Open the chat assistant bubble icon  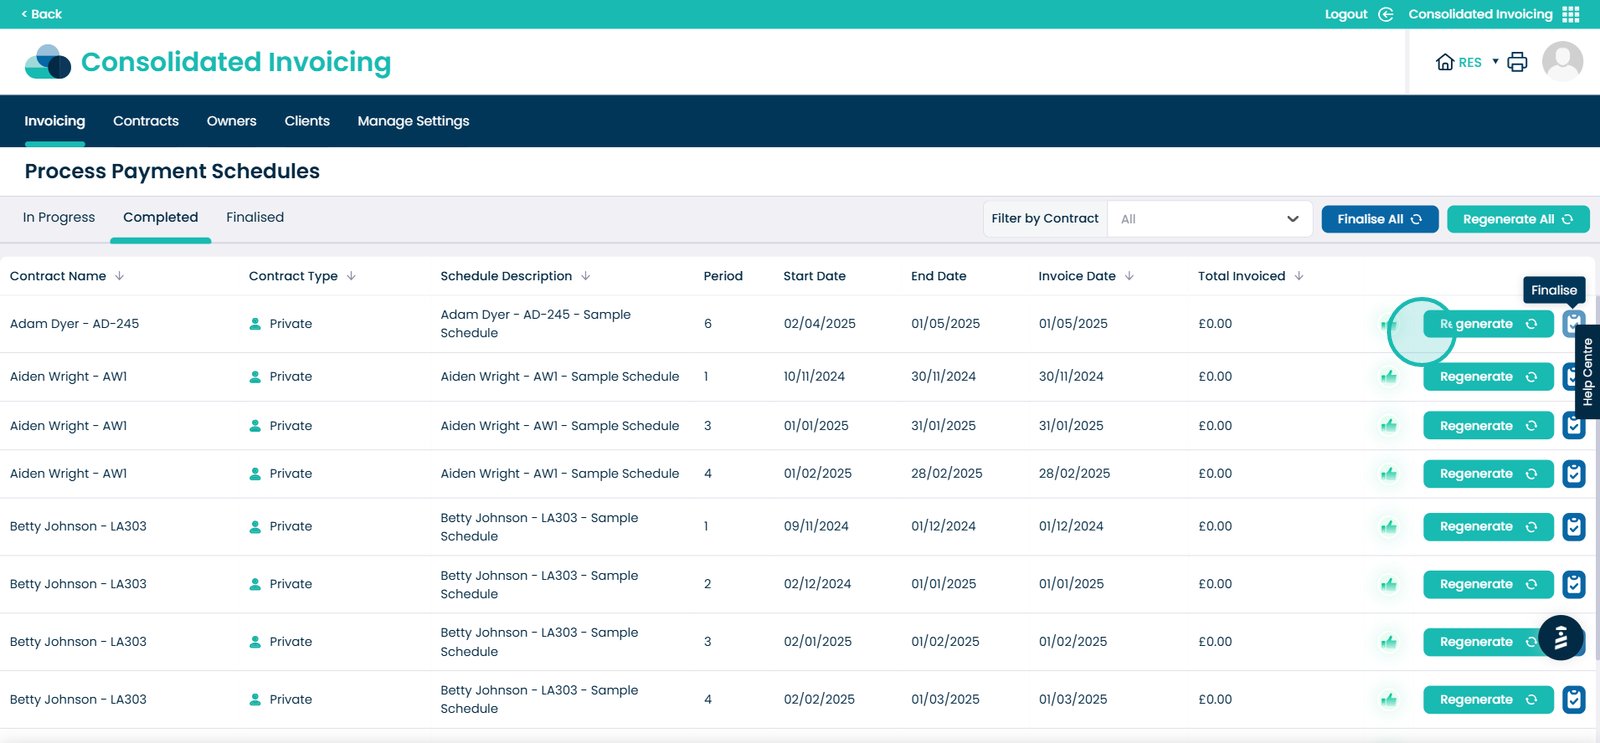click(1560, 638)
